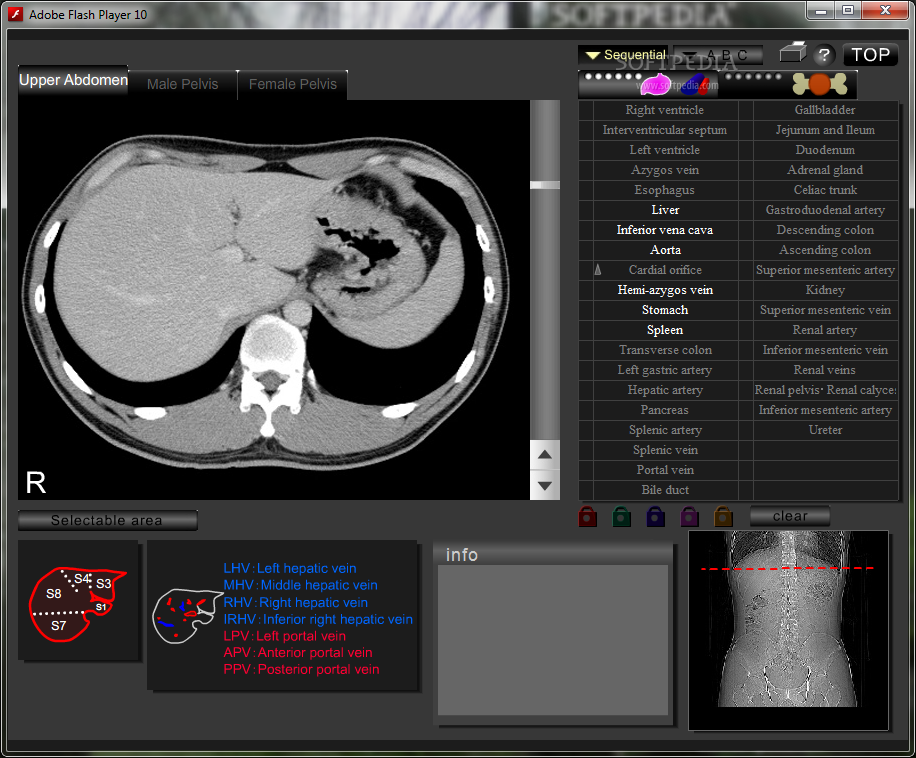
Task: Open the Sequential sort dropdown
Action: 624,55
